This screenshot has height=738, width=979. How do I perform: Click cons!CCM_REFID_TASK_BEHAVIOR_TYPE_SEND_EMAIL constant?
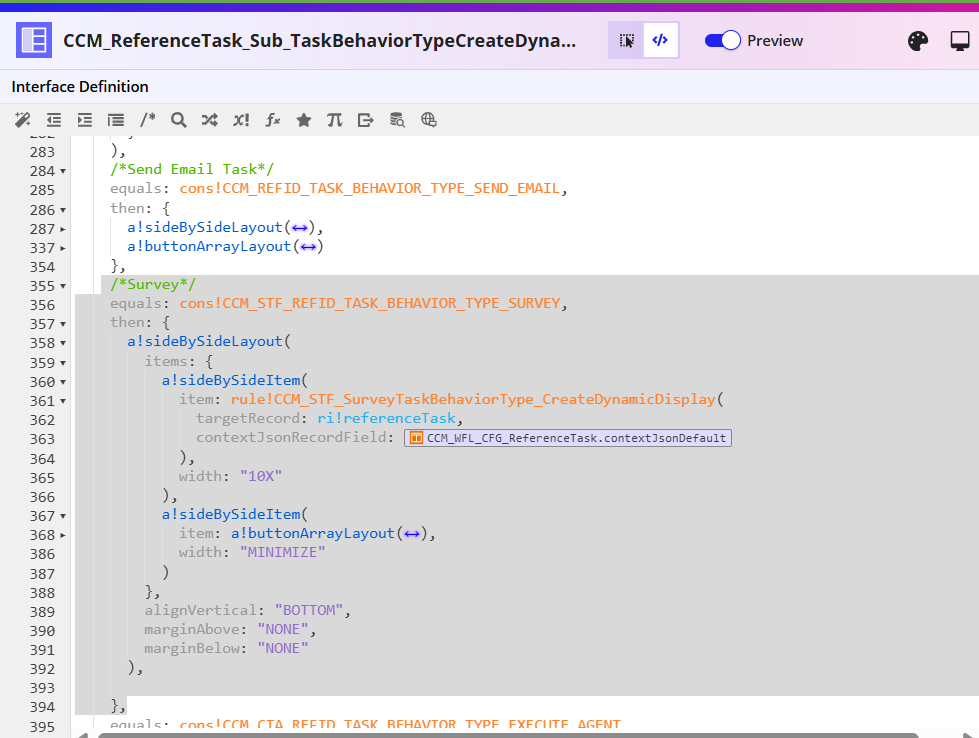(x=370, y=188)
